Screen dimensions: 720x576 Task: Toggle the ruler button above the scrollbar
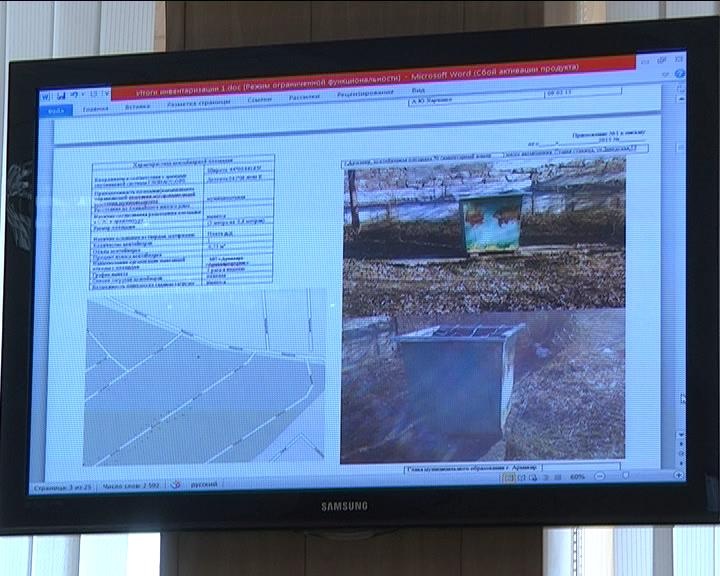click(x=681, y=88)
